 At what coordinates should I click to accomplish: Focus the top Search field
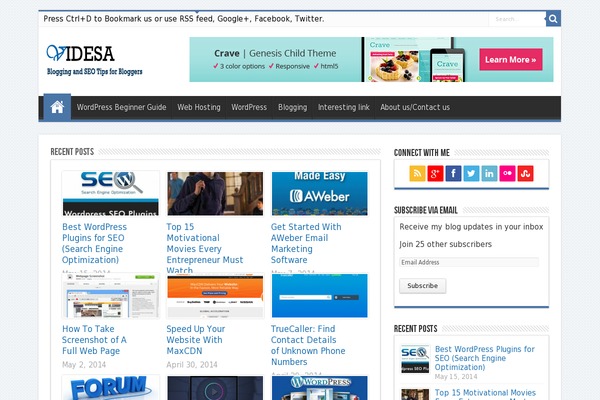[517, 19]
